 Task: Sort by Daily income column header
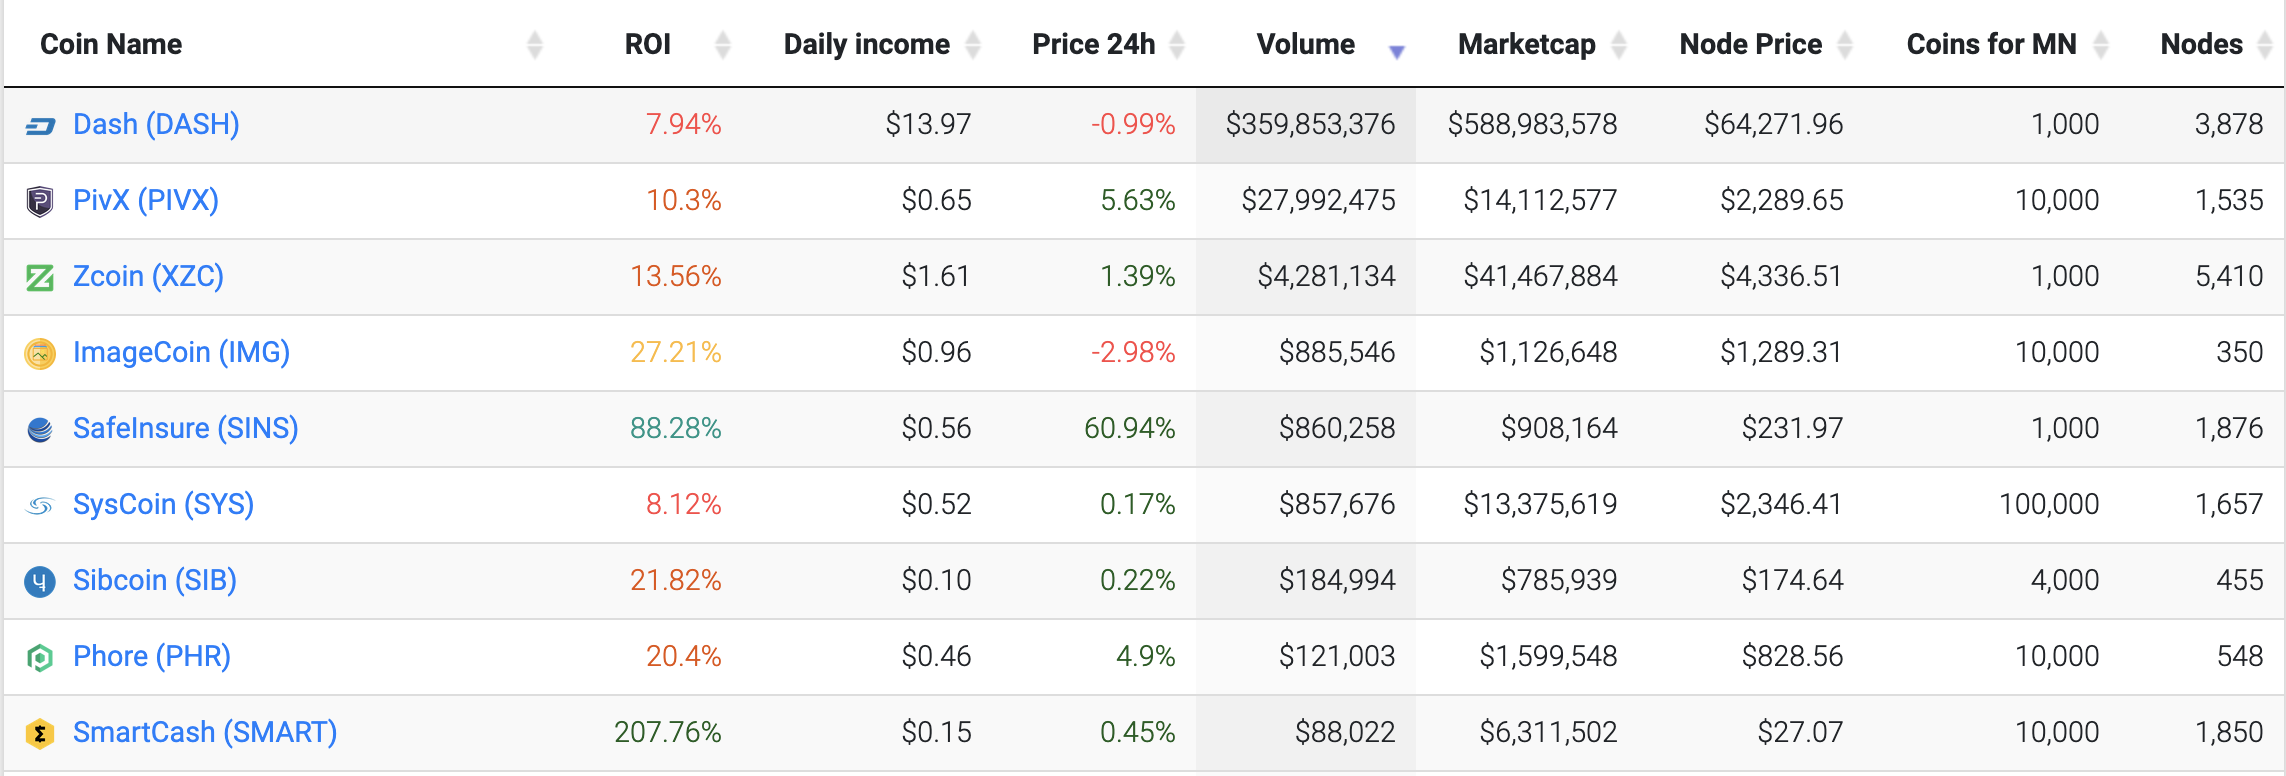click(866, 45)
